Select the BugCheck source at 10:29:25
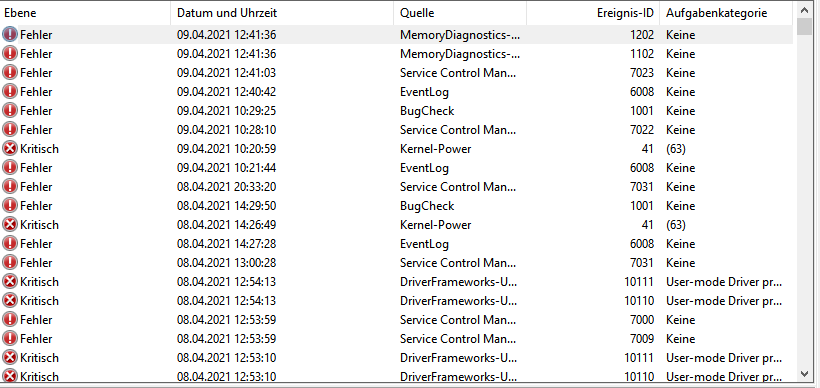The image size is (820, 388). [427, 111]
